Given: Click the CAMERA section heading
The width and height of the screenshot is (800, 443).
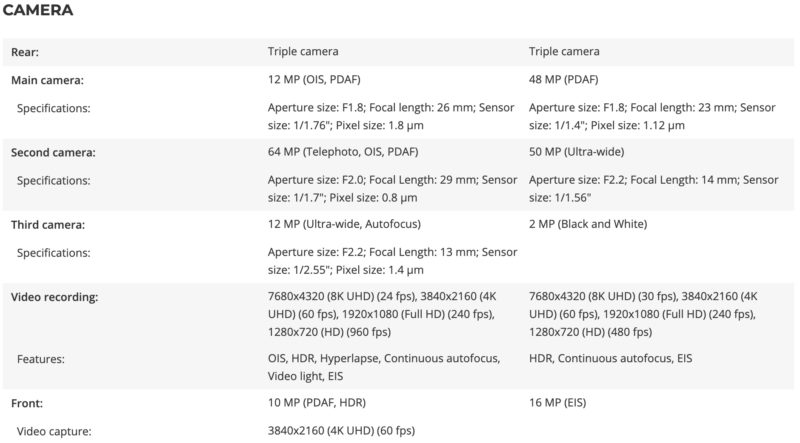Looking at the screenshot, I should (x=42, y=12).
